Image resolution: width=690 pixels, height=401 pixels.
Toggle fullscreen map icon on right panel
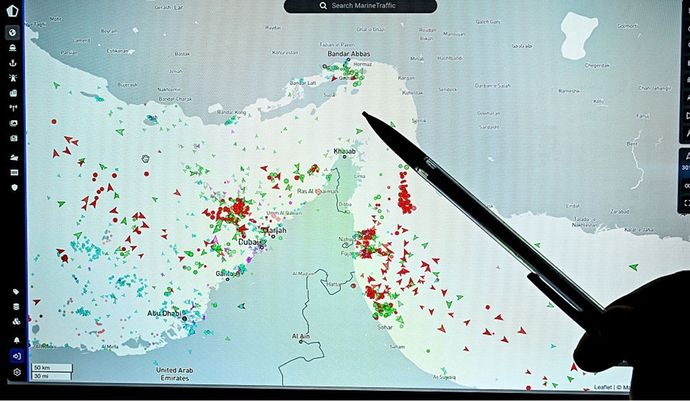[x=686, y=203]
